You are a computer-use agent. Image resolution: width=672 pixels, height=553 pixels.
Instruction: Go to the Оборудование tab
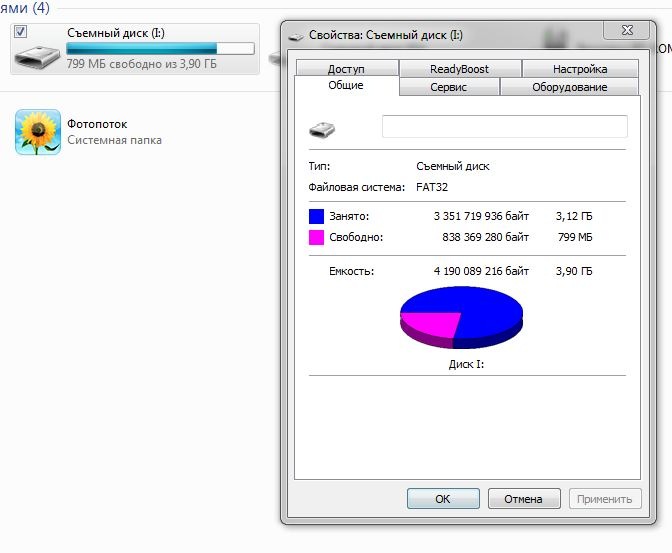click(x=570, y=87)
